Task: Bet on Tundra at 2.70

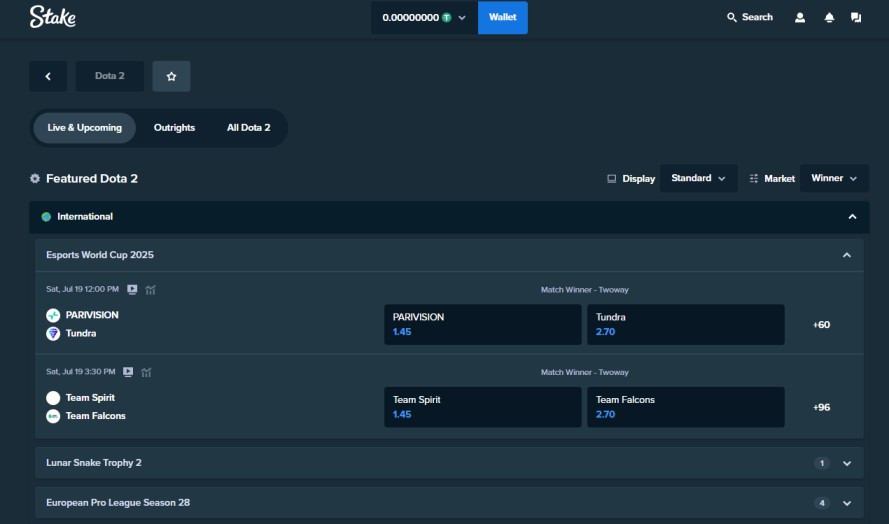Action: 685,324
